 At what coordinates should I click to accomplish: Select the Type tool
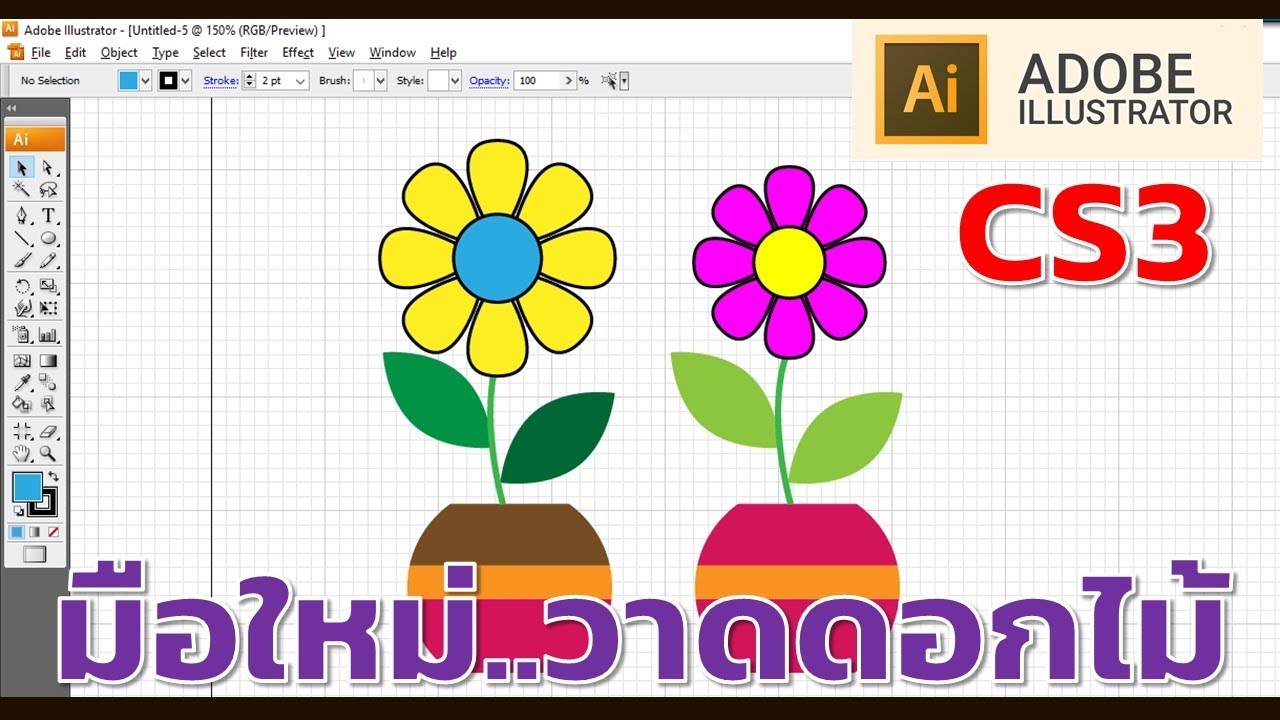coord(47,215)
